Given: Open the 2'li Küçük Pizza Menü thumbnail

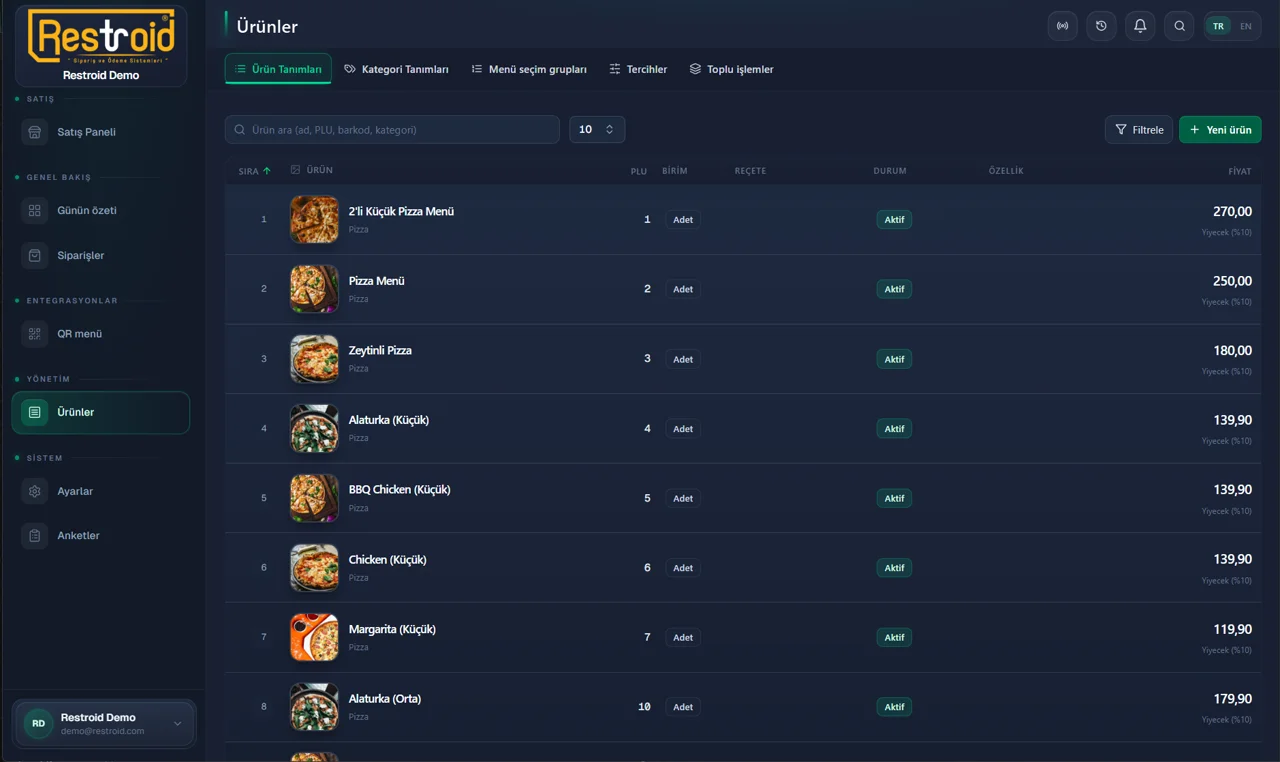Looking at the screenshot, I should [x=314, y=219].
